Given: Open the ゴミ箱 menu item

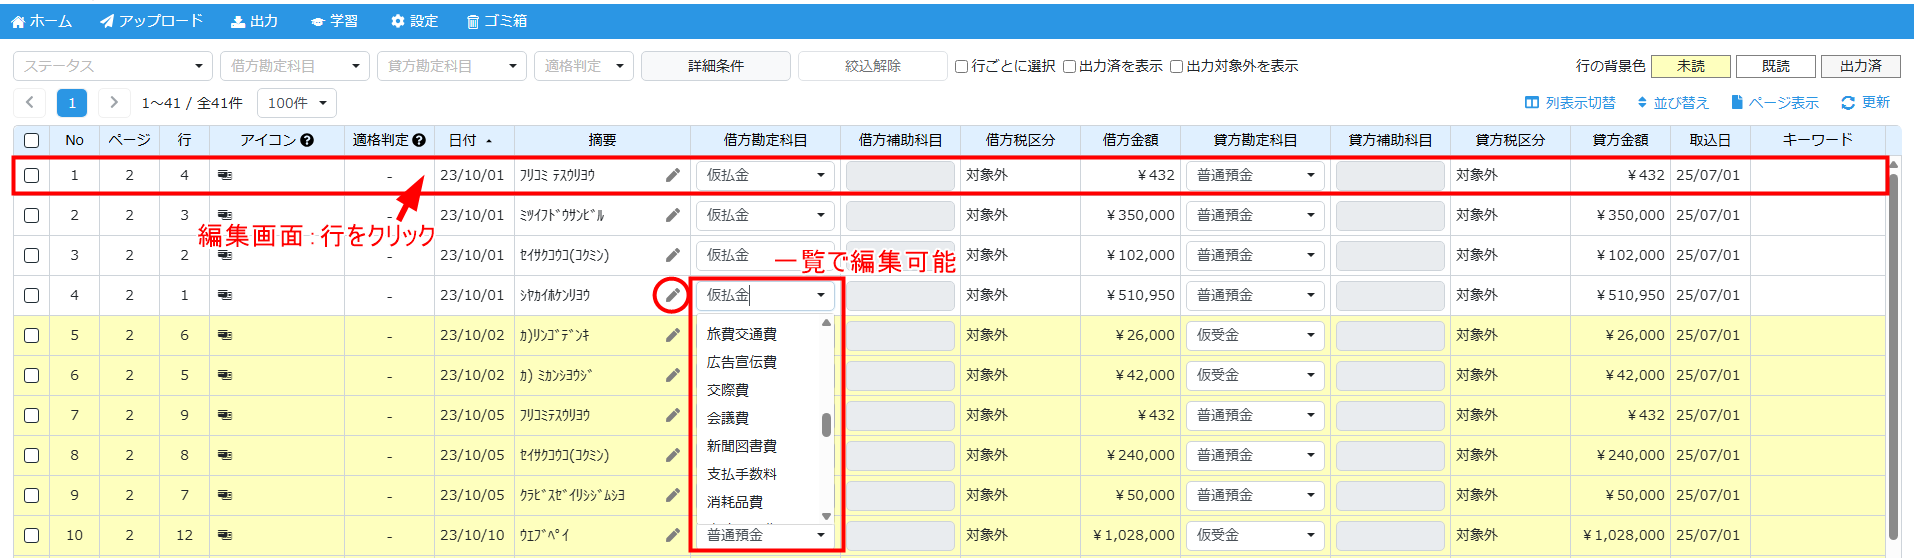Looking at the screenshot, I should [496, 21].
